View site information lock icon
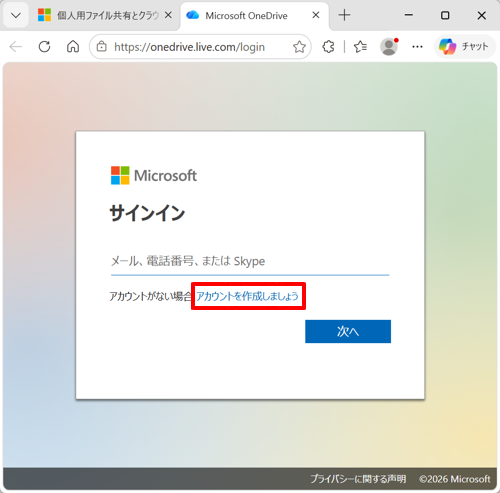The width and height of the screenshot is (500, 493). [102, 47]
